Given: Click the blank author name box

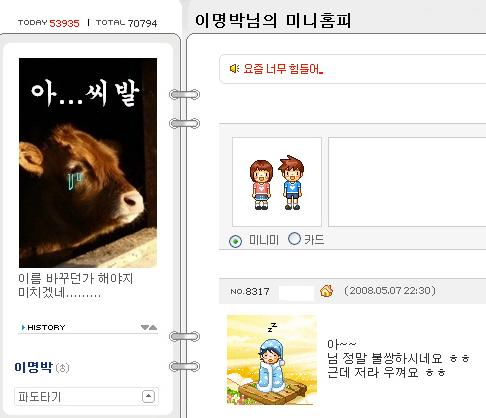Looking at the screenshot, I should 296,292.
